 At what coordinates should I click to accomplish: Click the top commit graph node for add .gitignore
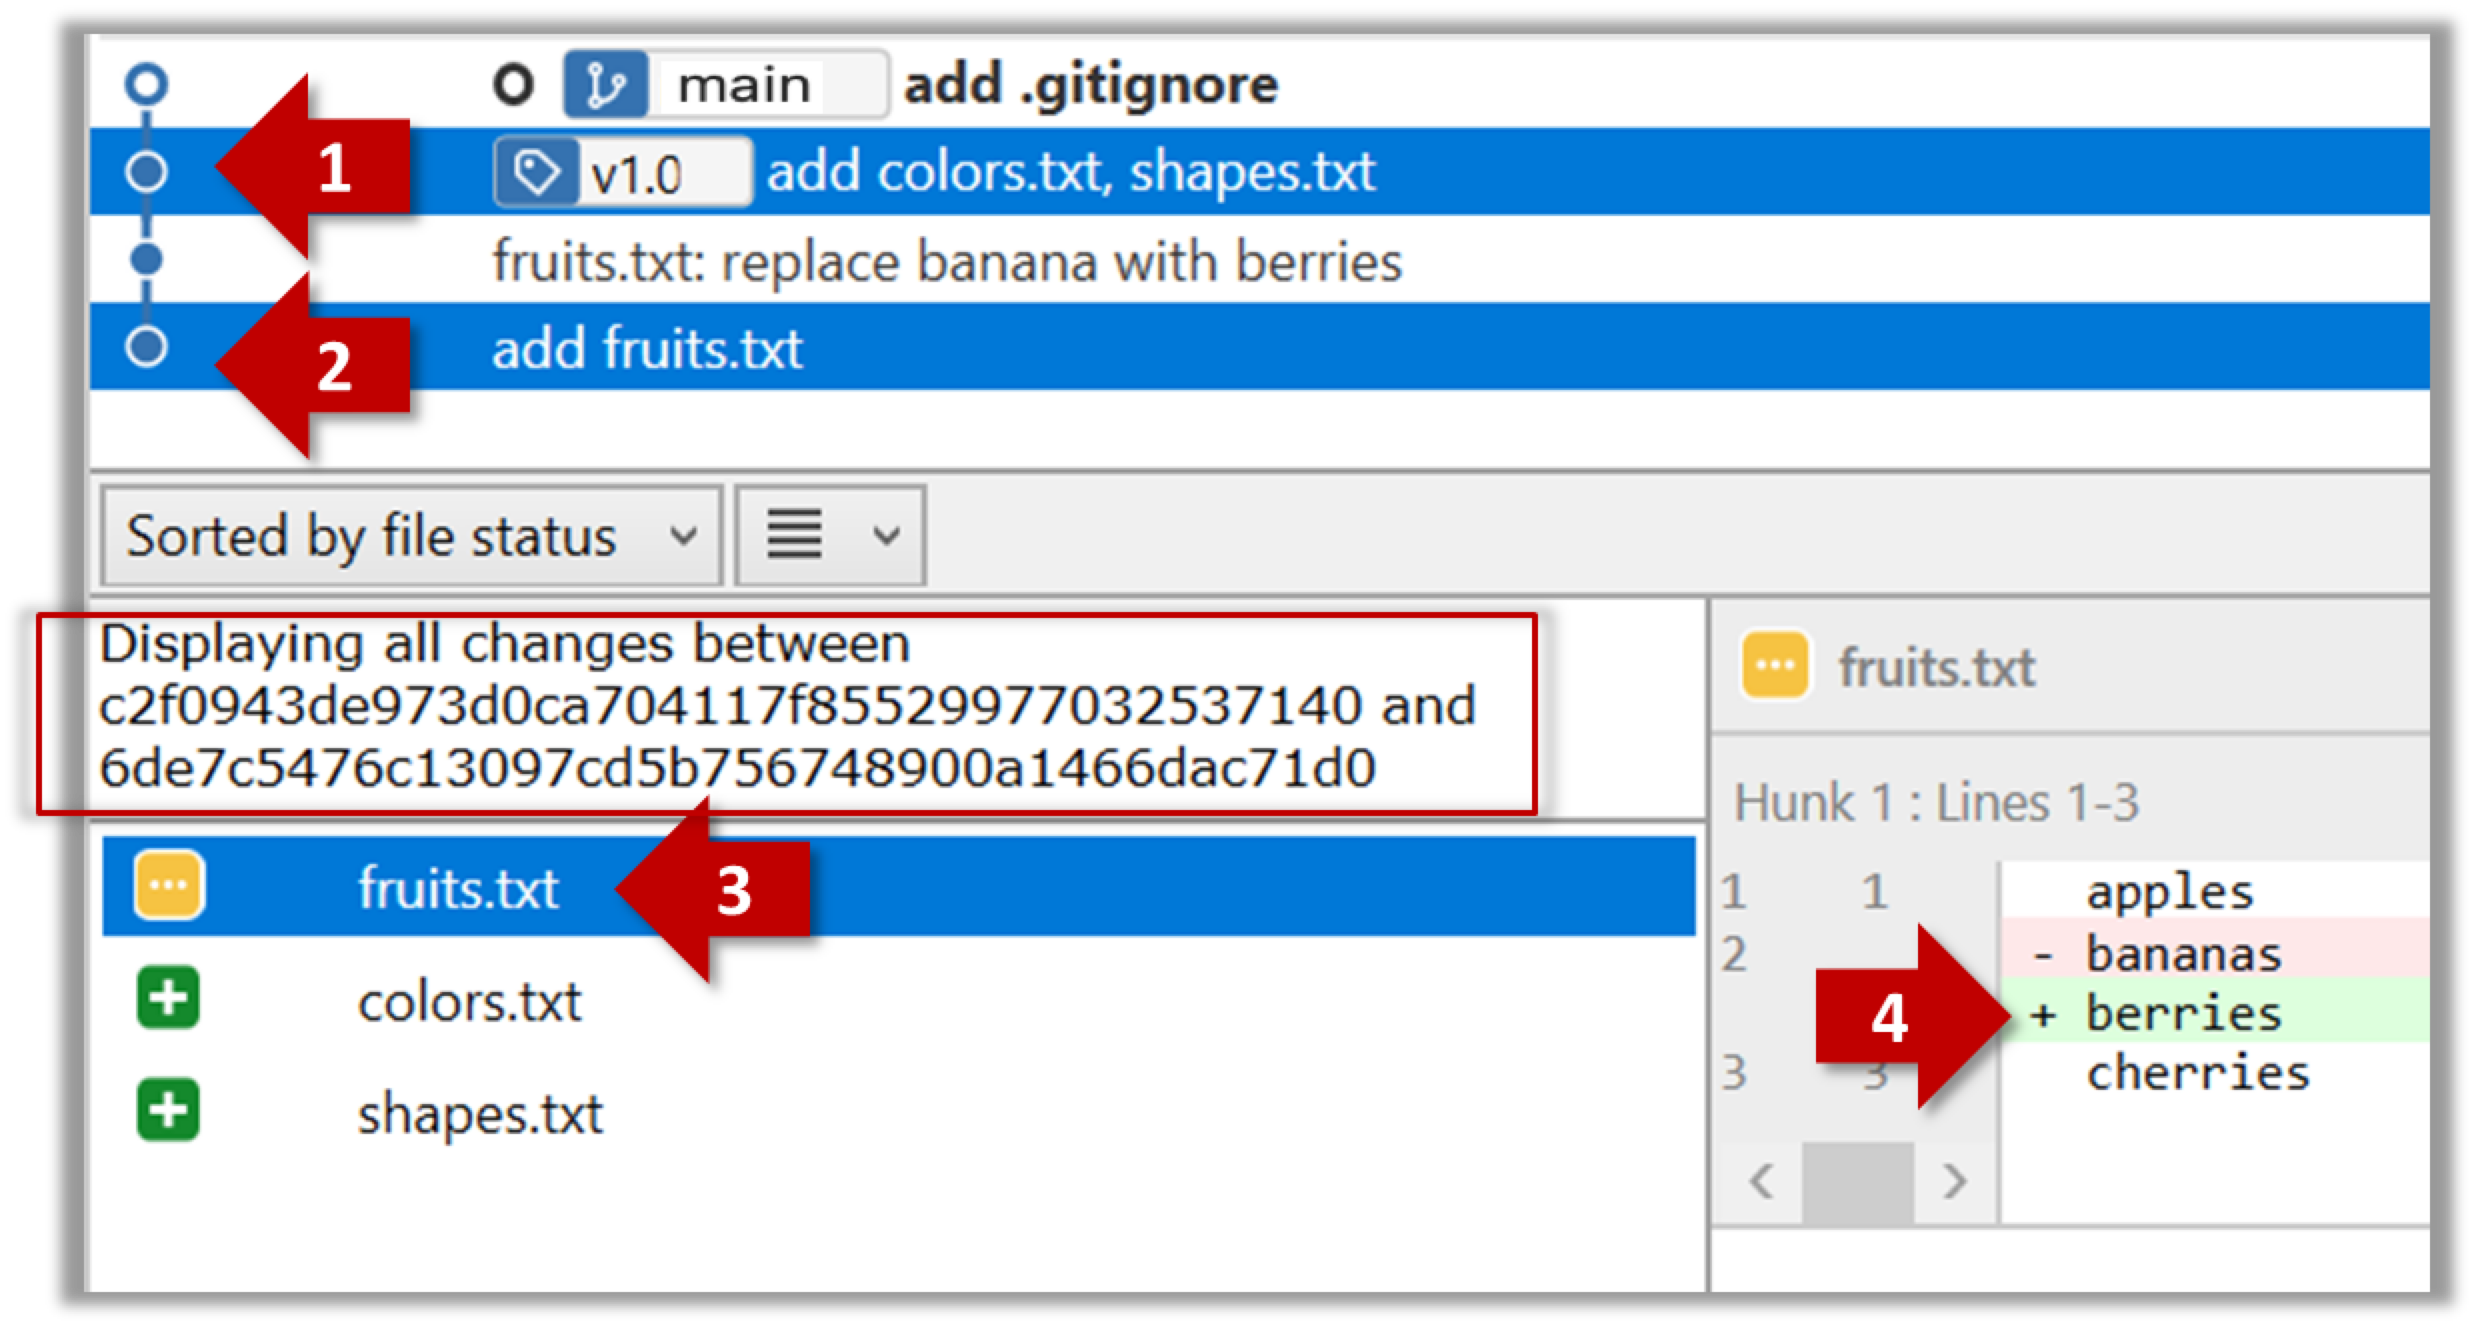[x=146, y=84]
